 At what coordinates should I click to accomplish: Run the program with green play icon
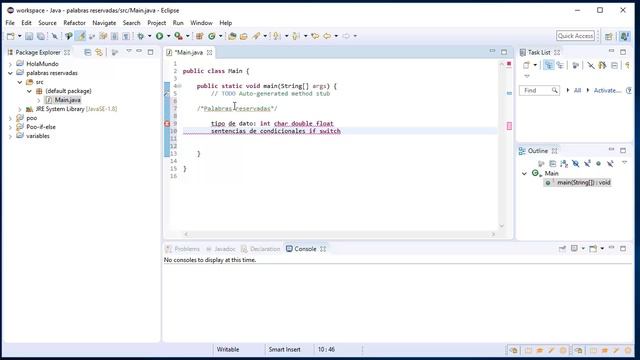coord(160,36)
